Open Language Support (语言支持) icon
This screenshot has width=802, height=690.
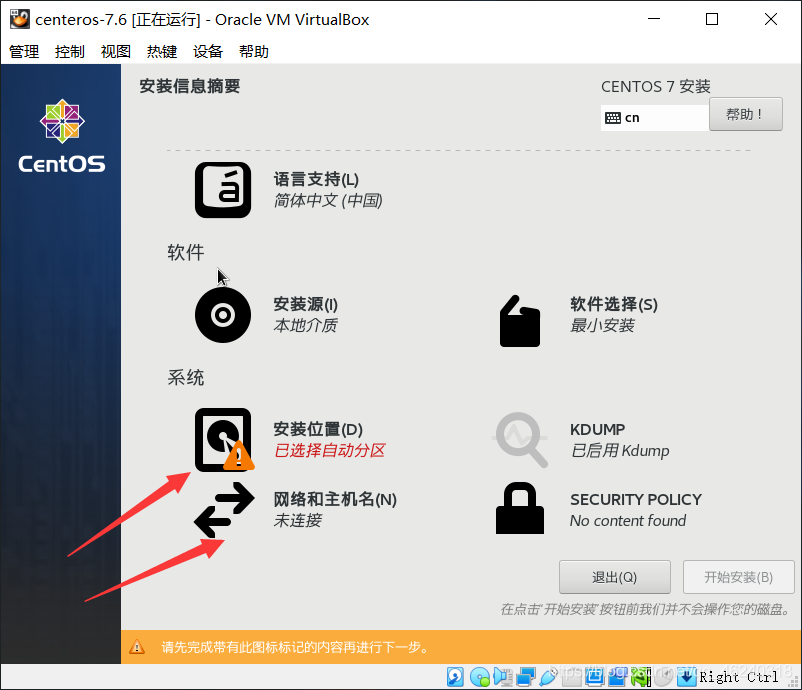(222, 190)
